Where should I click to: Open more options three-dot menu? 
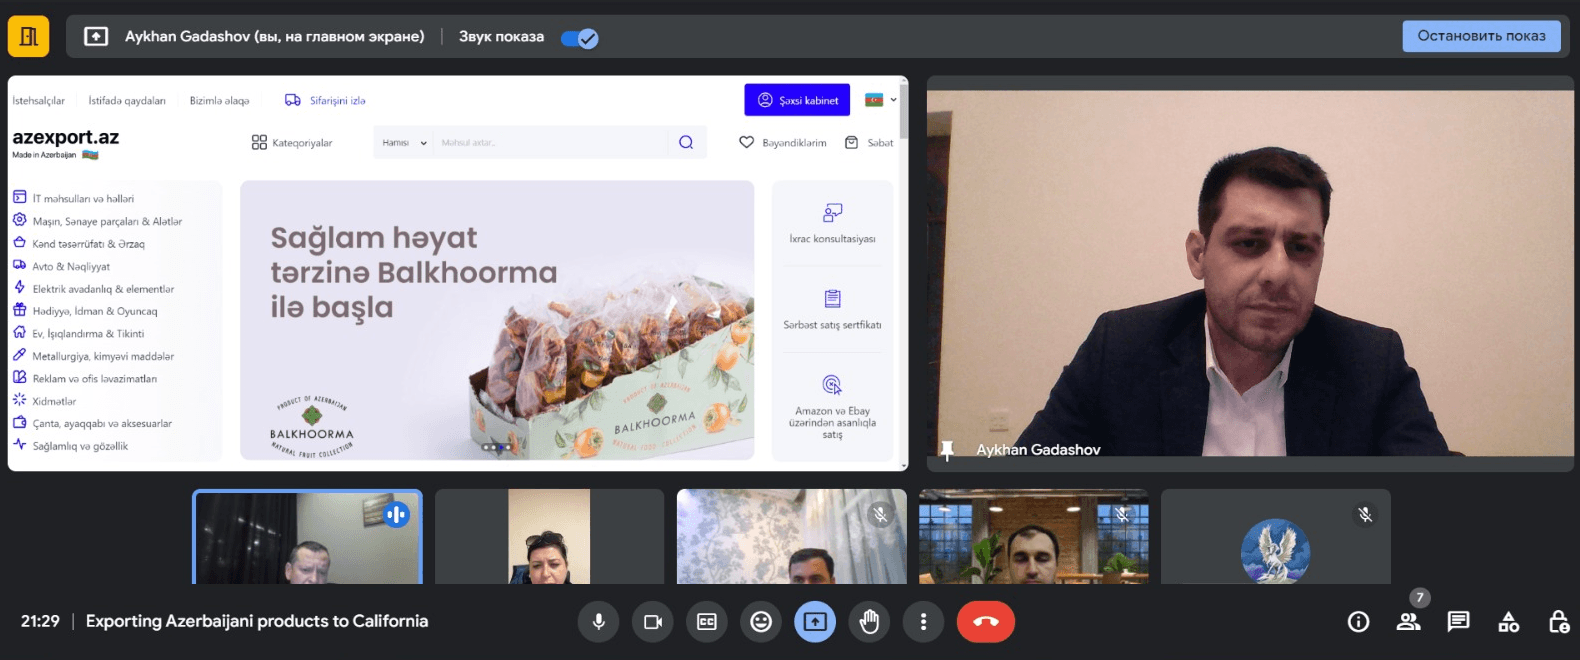(923, 622)
